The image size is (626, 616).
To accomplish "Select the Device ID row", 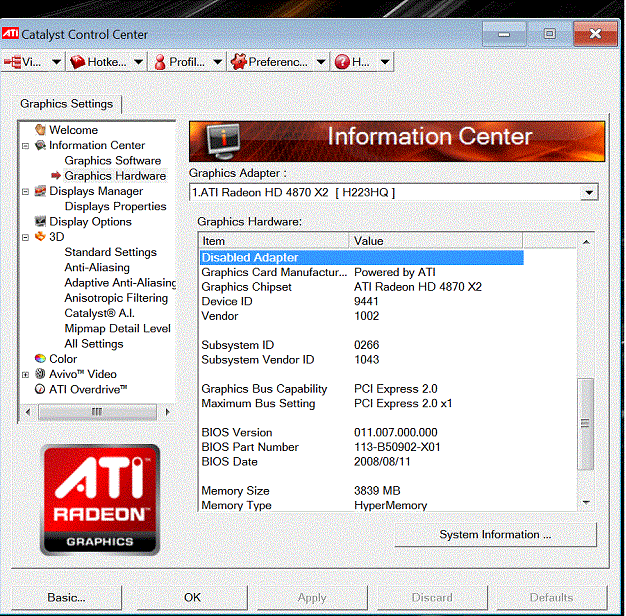I will (x=362, y=301).
